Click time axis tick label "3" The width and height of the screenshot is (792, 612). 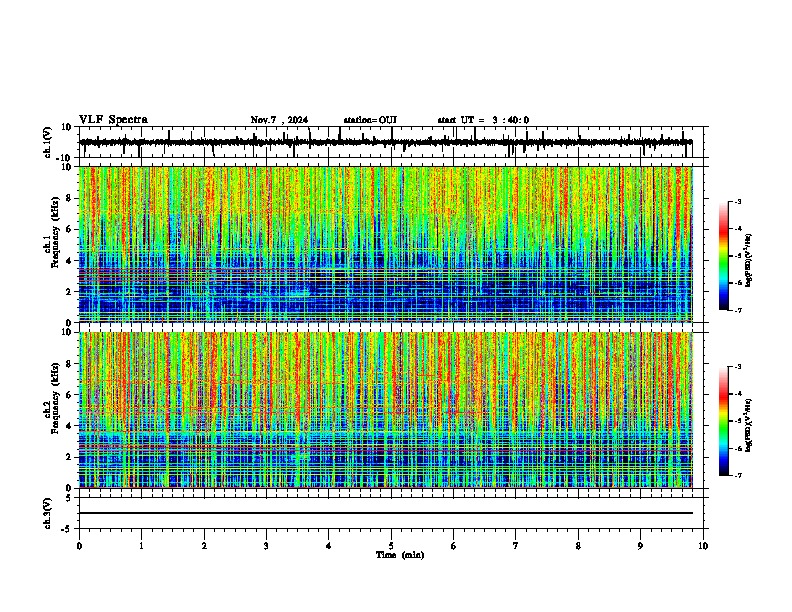266,546
